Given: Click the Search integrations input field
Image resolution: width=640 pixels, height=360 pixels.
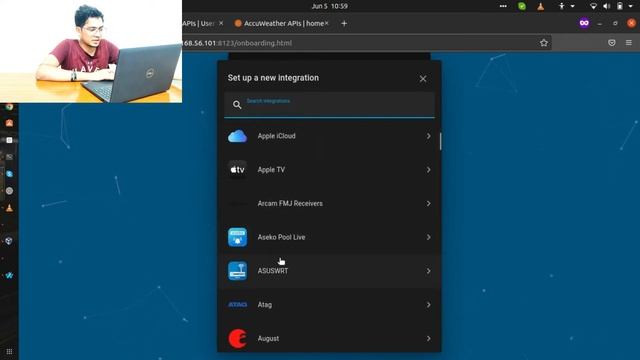Looking at the screenshot, I should tap(329, 105).
